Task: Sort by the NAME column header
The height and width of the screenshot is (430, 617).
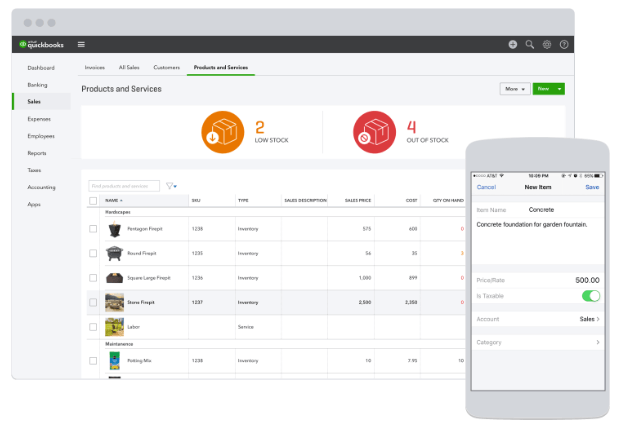Action: (x=114, y=201)
